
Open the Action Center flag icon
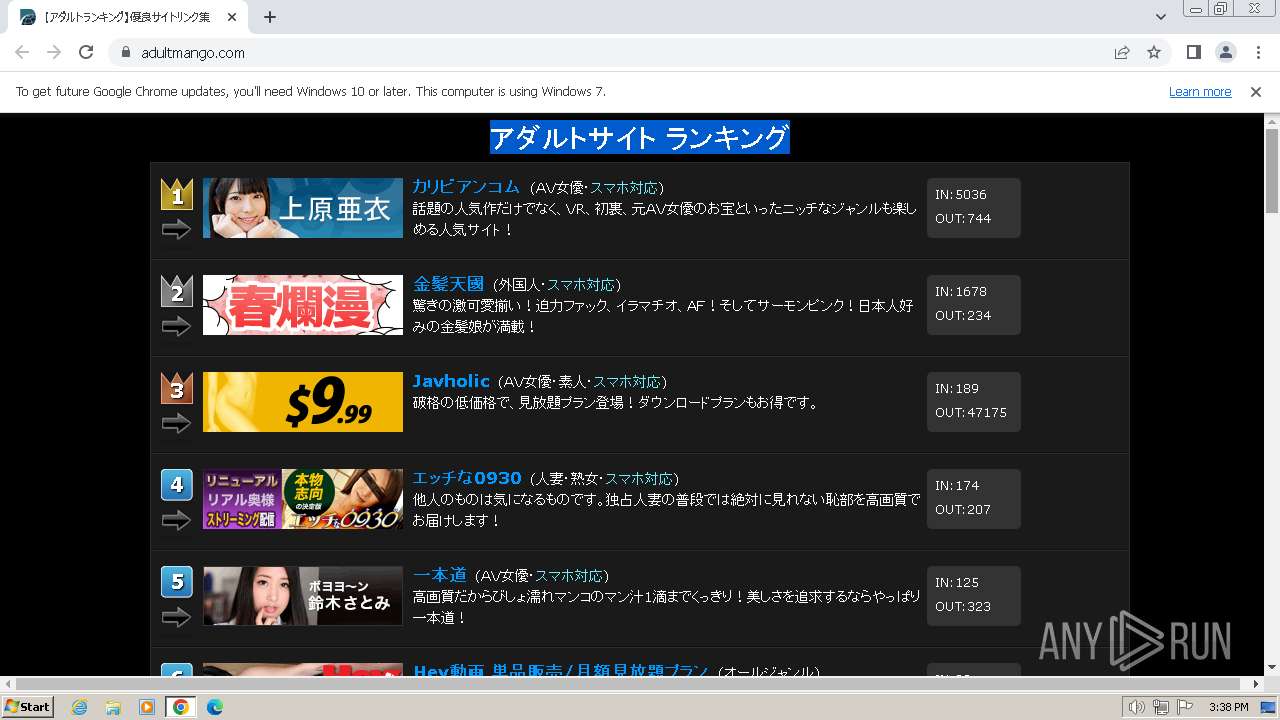(1185, 707)
